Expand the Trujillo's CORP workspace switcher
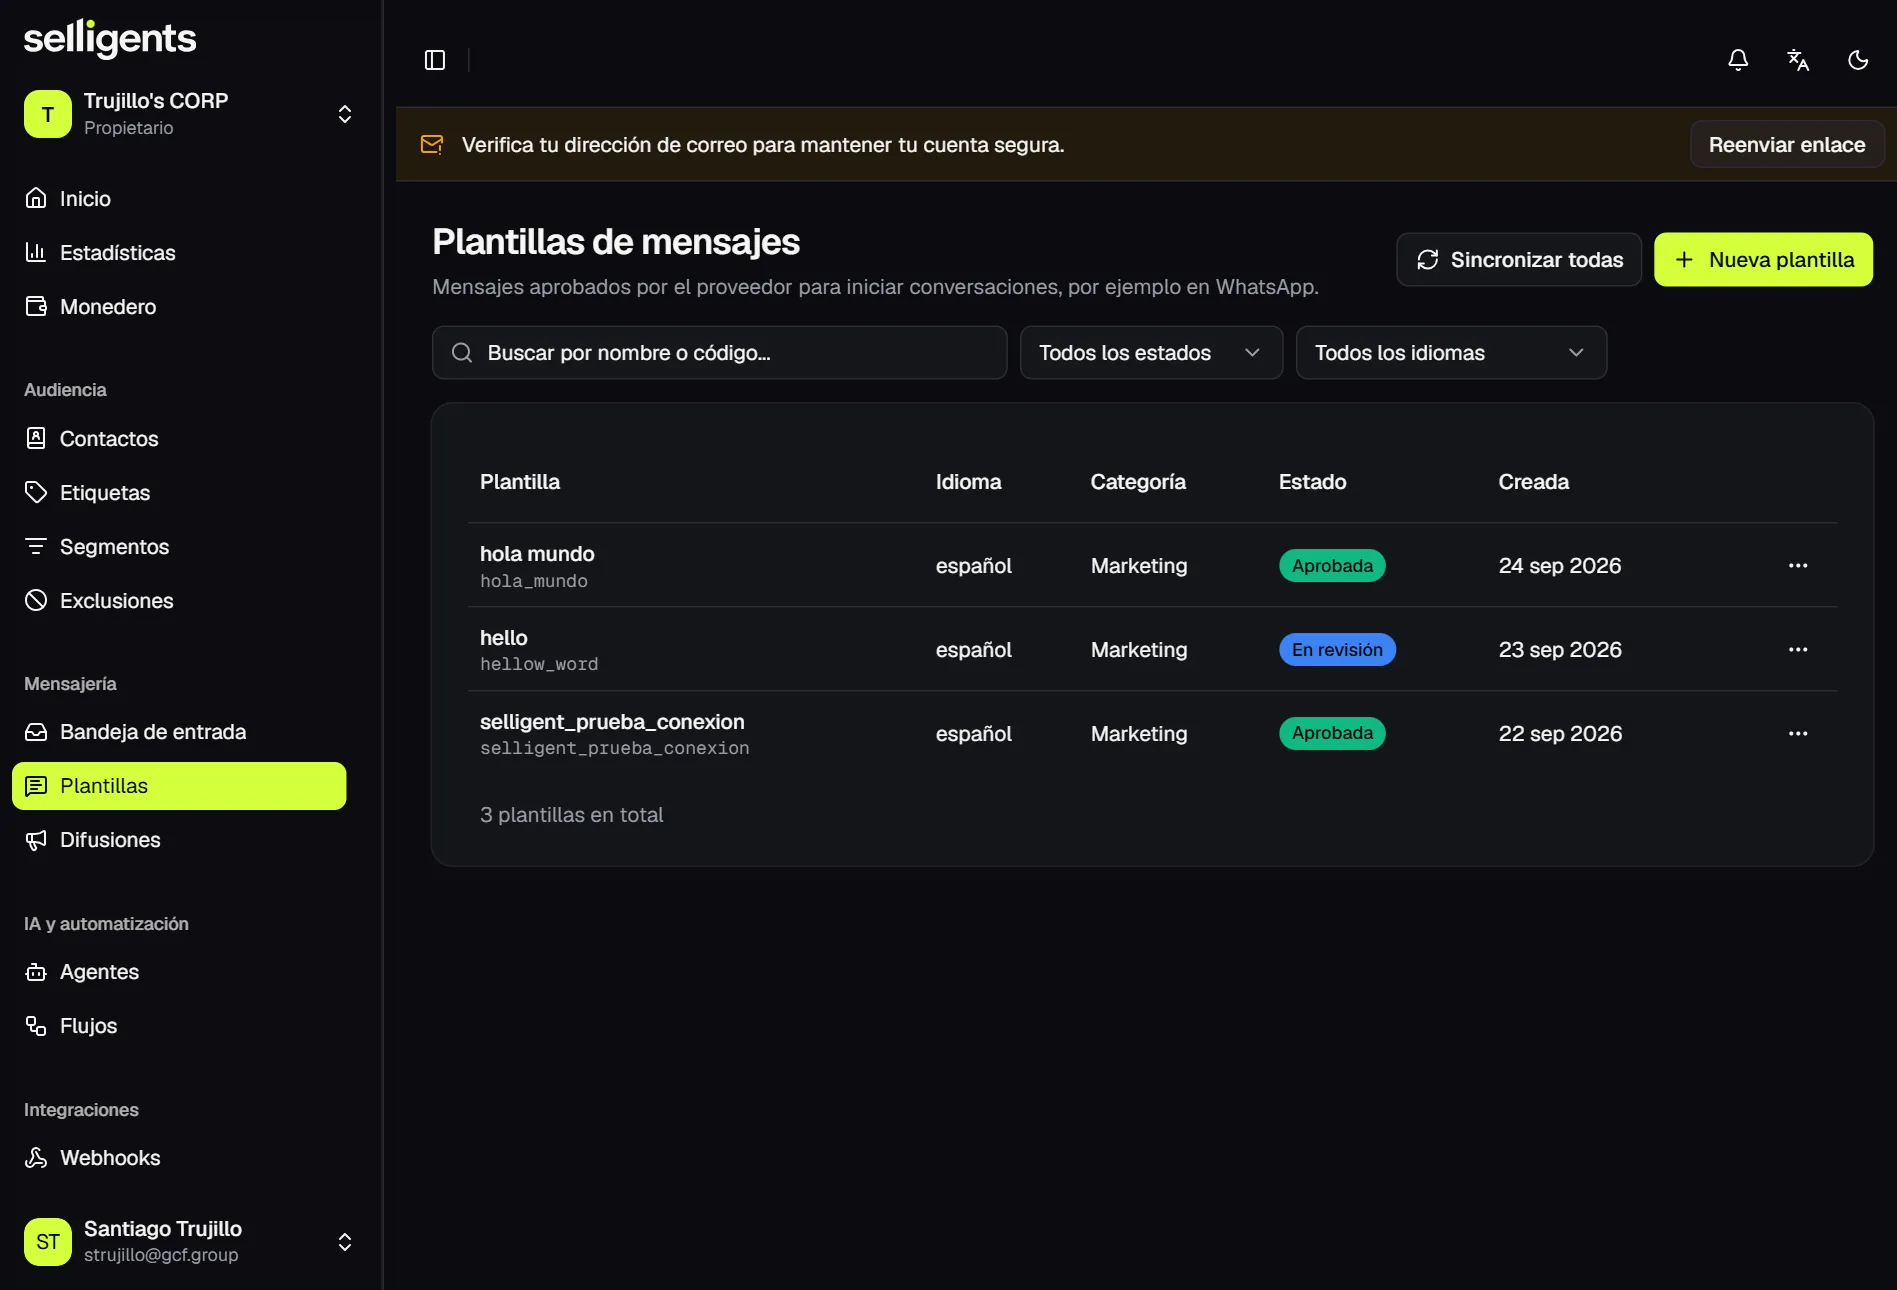Viewport: 1897px width, 1290px height. click(345, 114)
